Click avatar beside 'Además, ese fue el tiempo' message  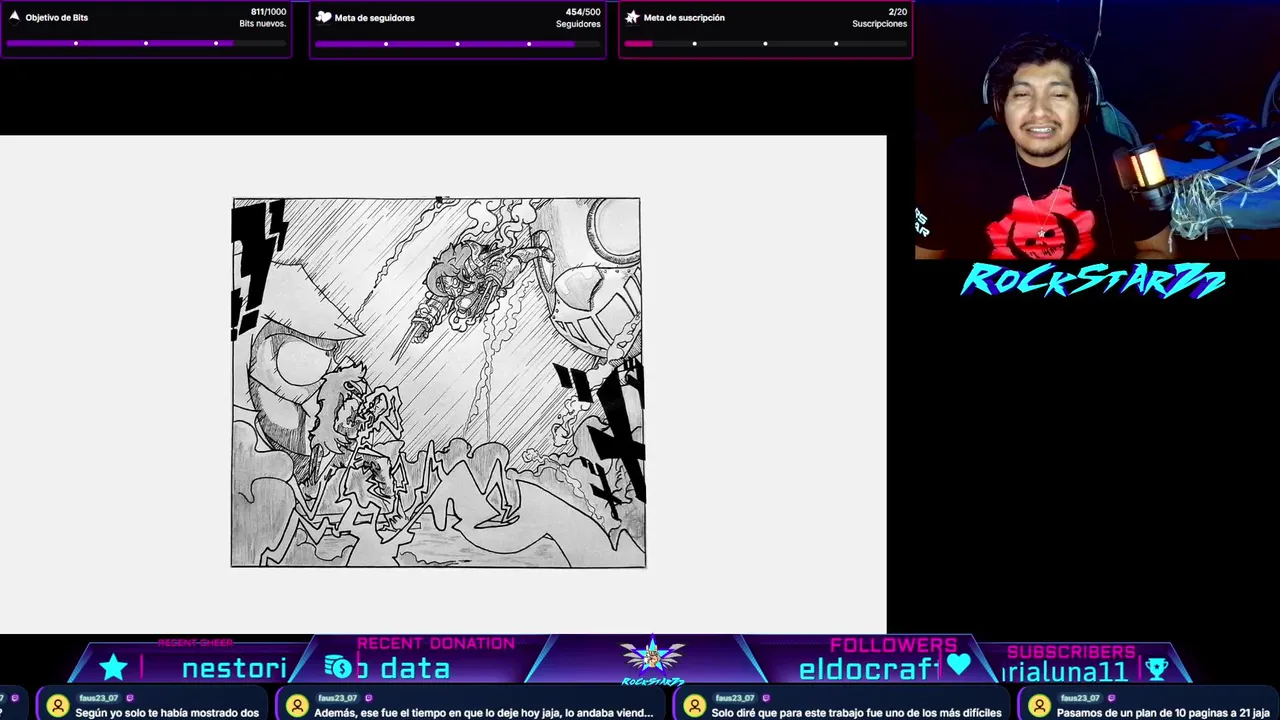click(x=297, y=706)
